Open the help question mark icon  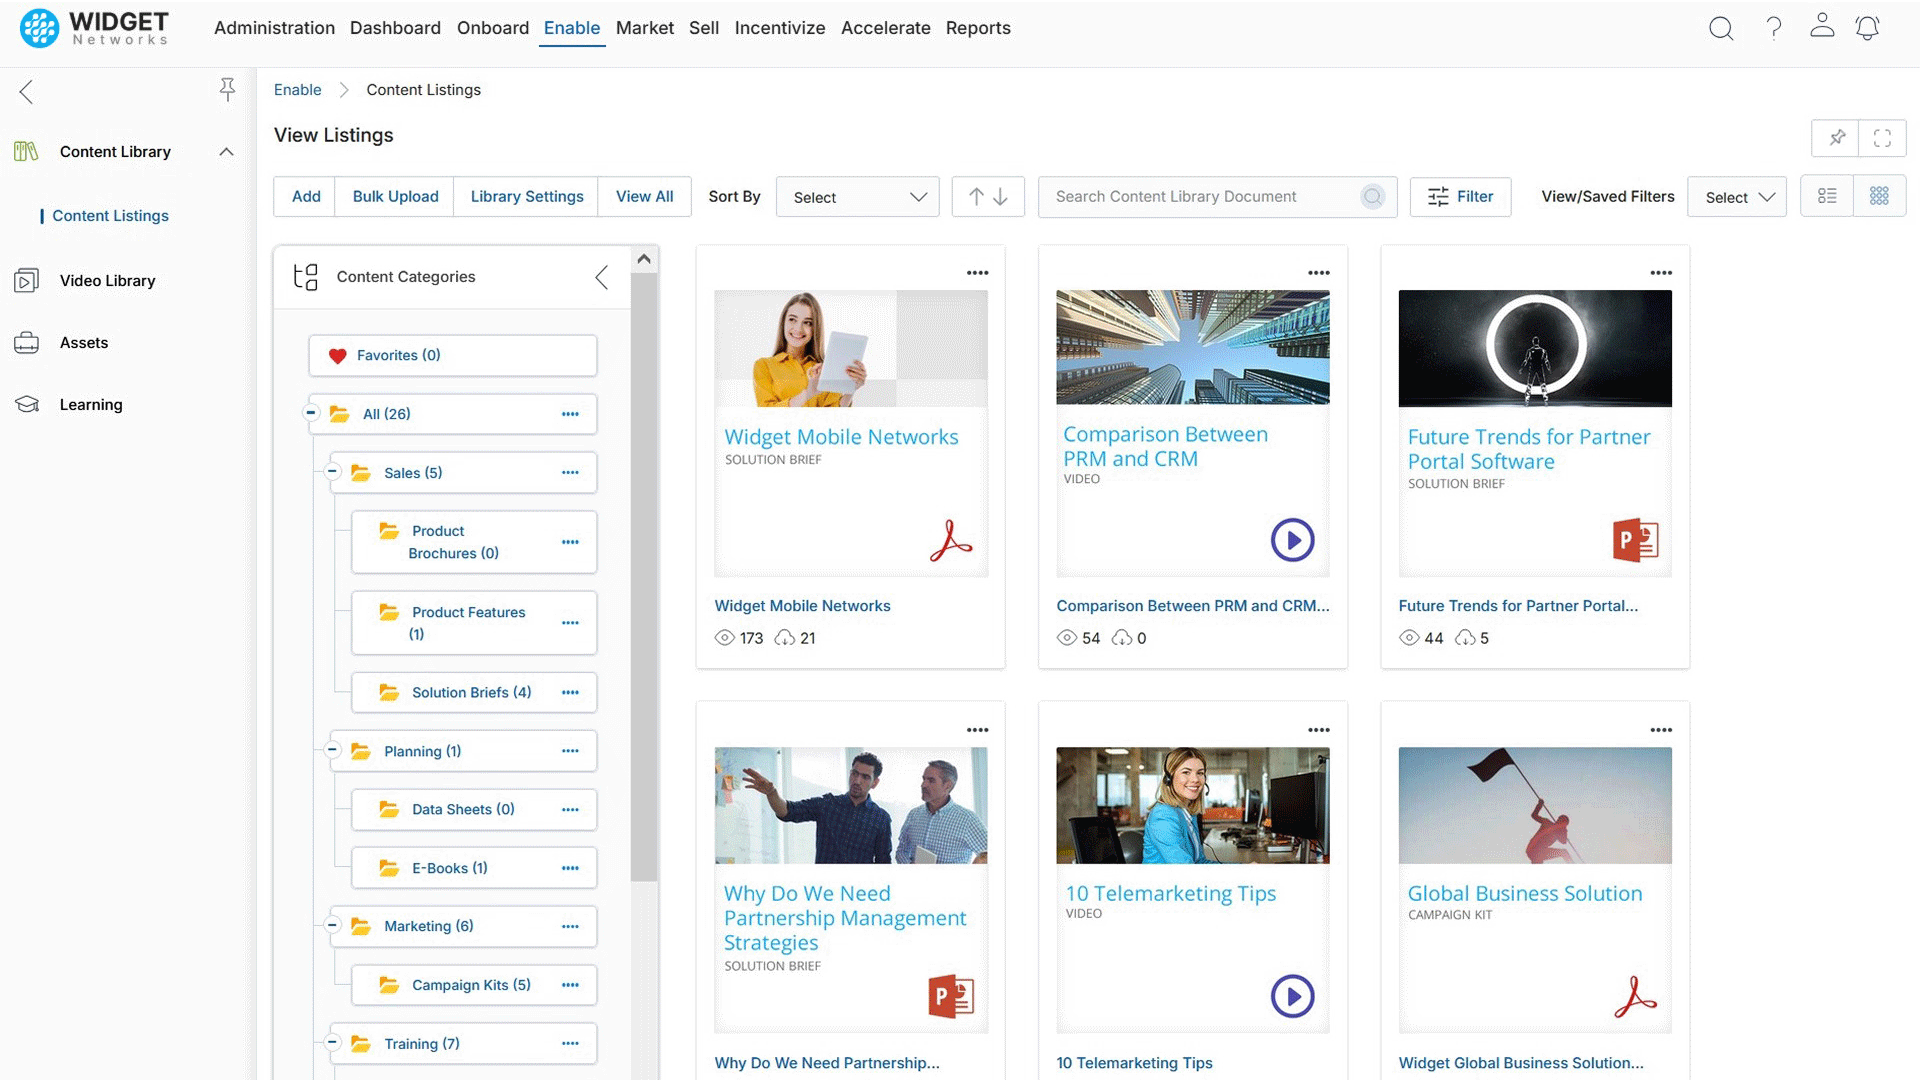click(1774, 29)
